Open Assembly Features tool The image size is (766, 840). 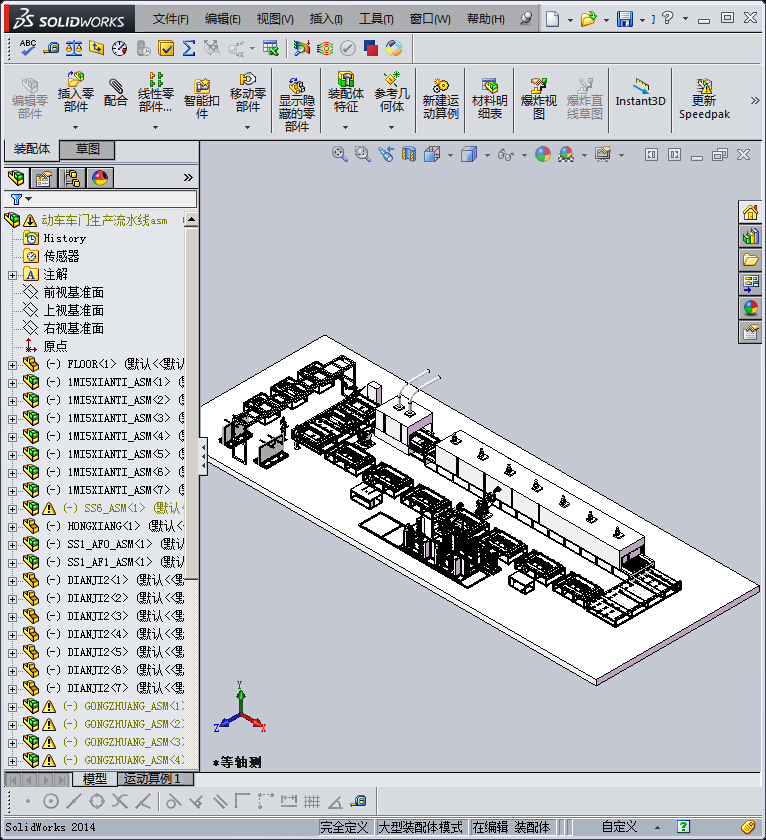pyautogui.click(x=346, y=93)
